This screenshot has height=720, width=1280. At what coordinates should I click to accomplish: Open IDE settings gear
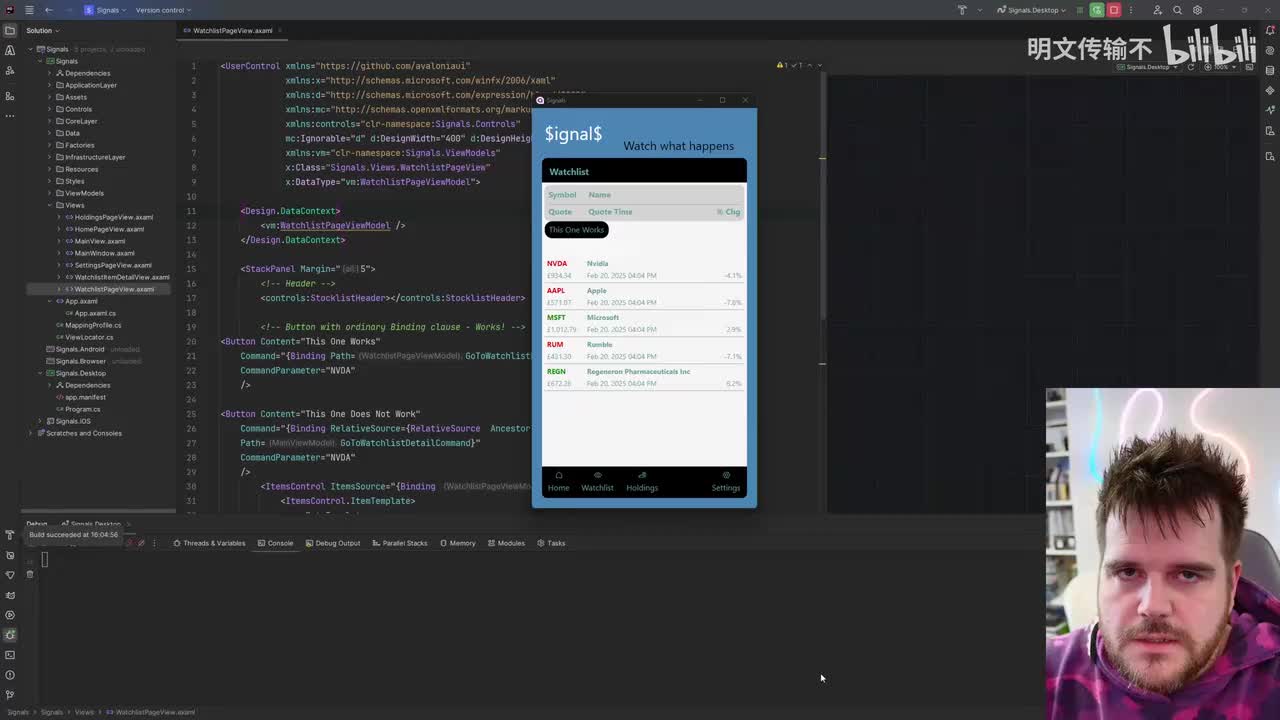[x=1197, y=10]
